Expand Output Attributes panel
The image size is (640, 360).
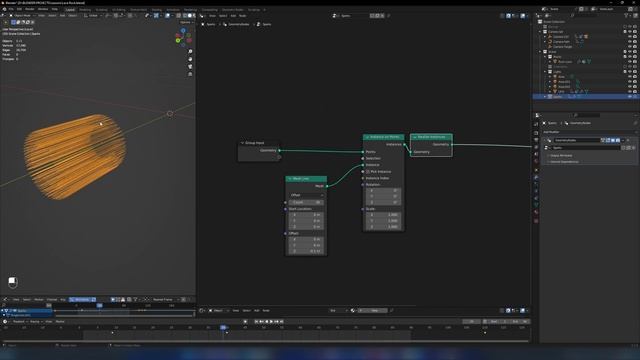coord(561,156)
